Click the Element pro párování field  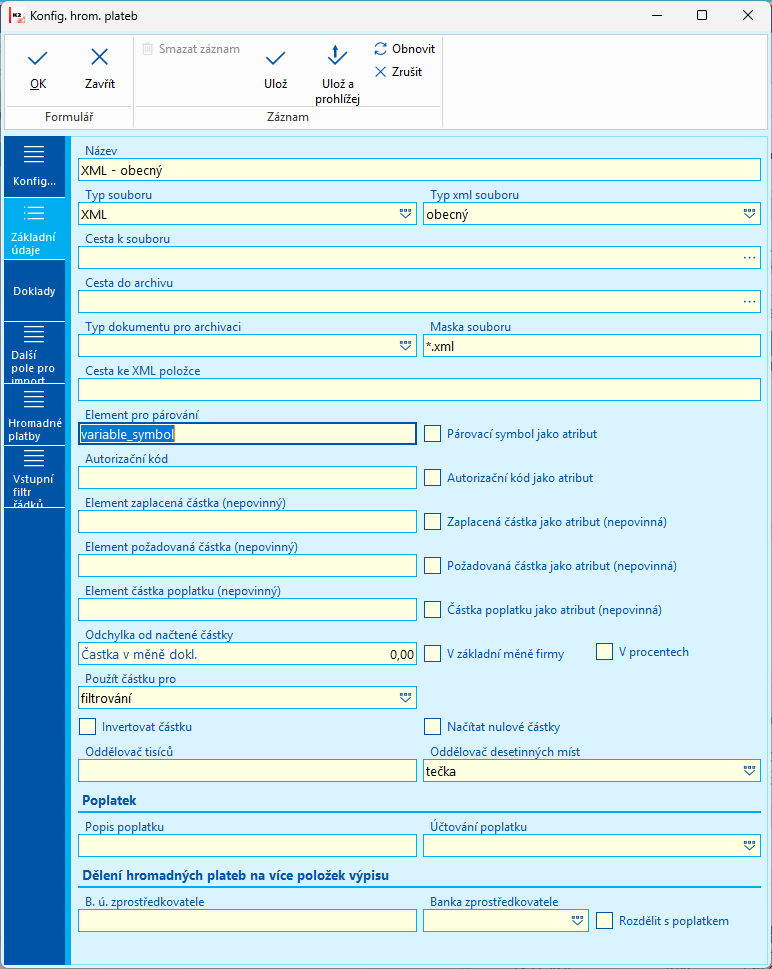coord(247,434)
